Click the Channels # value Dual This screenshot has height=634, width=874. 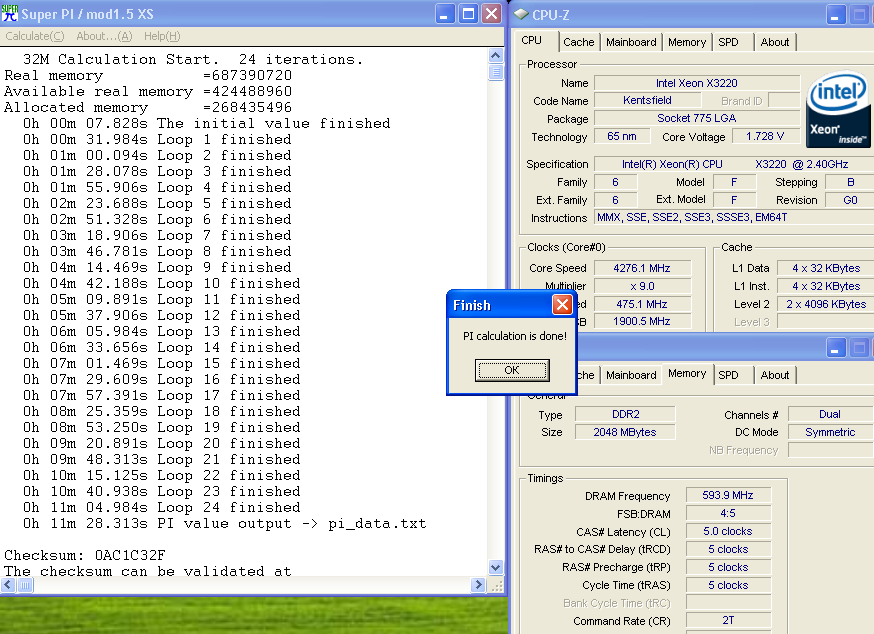tap(830, 414)
